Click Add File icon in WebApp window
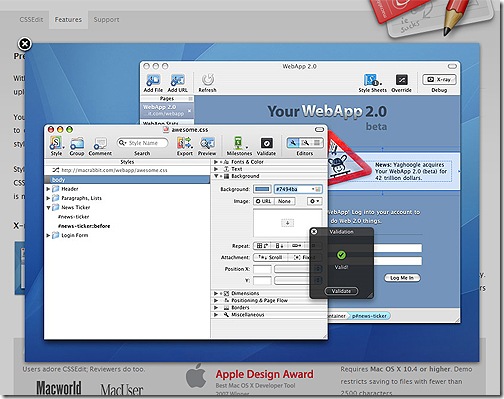Viewport: 504px width, 399px height. [x=153, y=80]
